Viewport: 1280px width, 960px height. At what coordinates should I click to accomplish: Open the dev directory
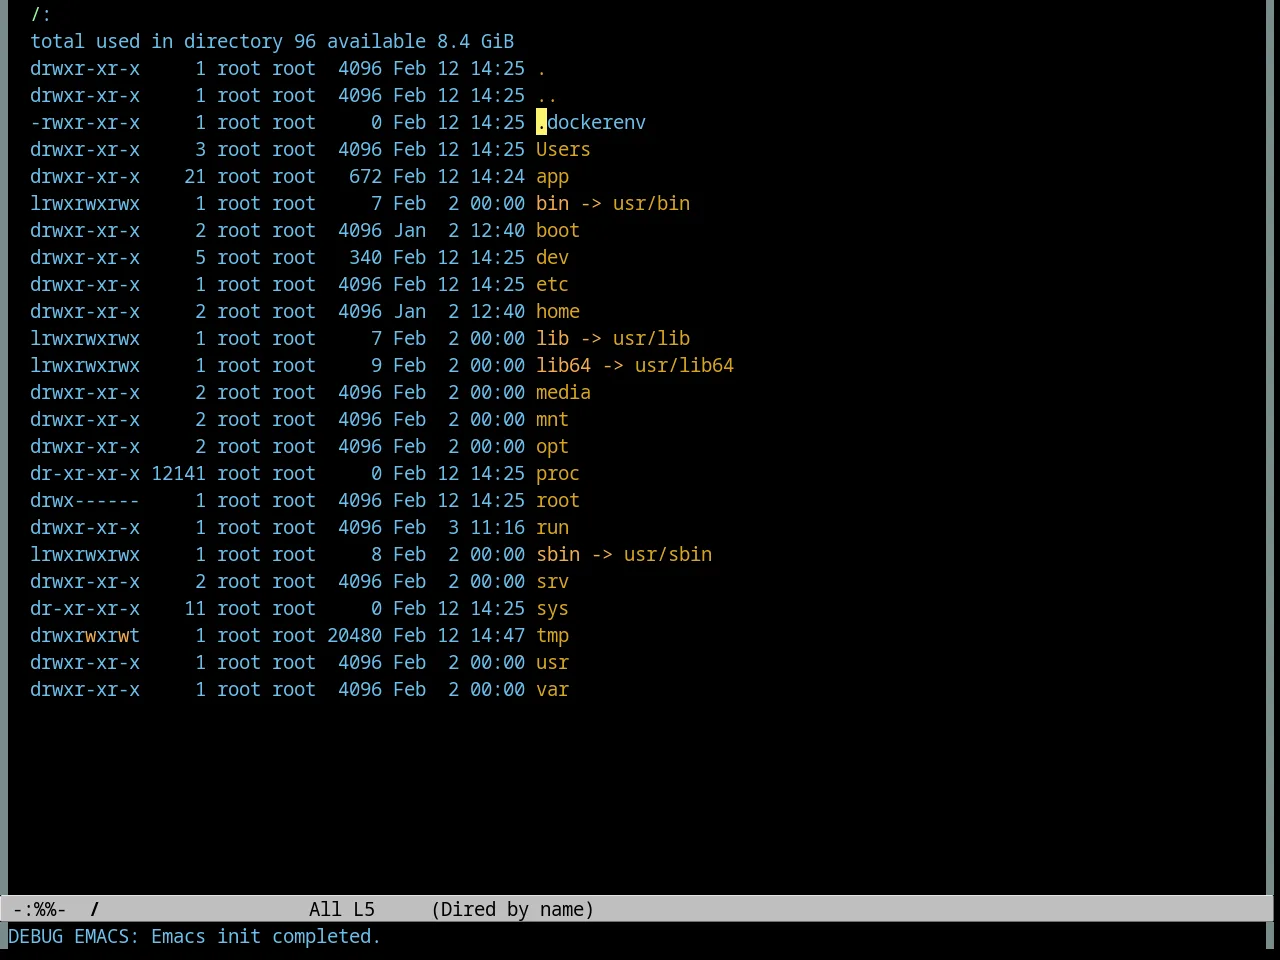(x=552, y=257)
